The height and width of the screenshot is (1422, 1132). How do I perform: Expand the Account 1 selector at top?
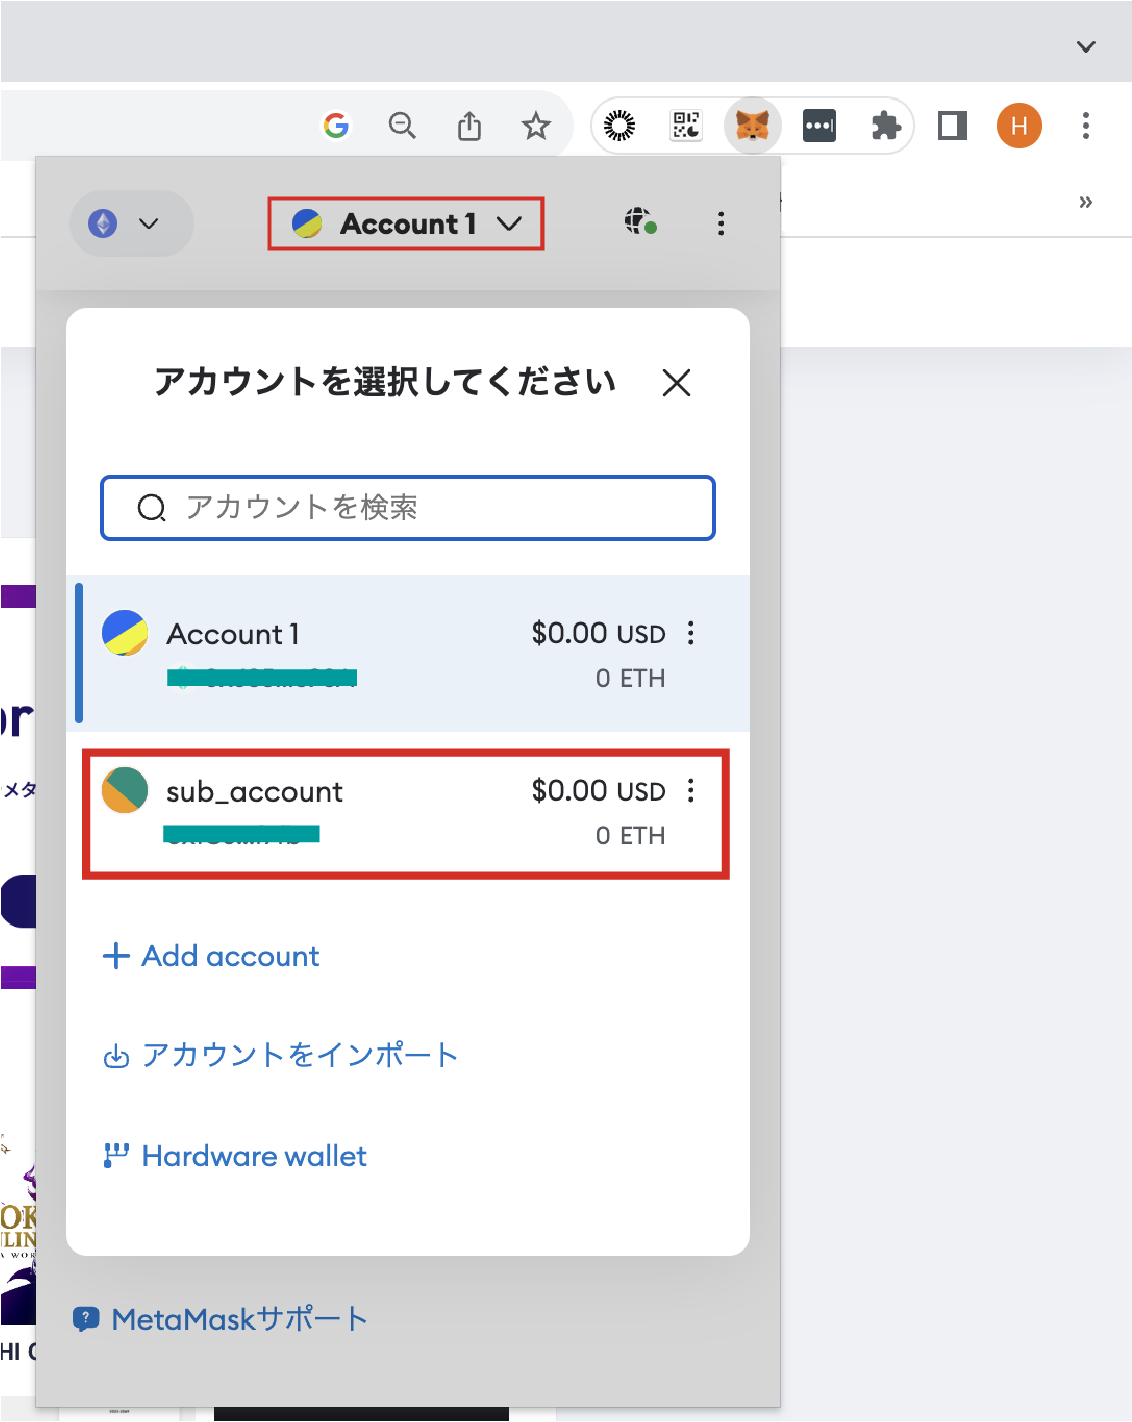point(406,224)
